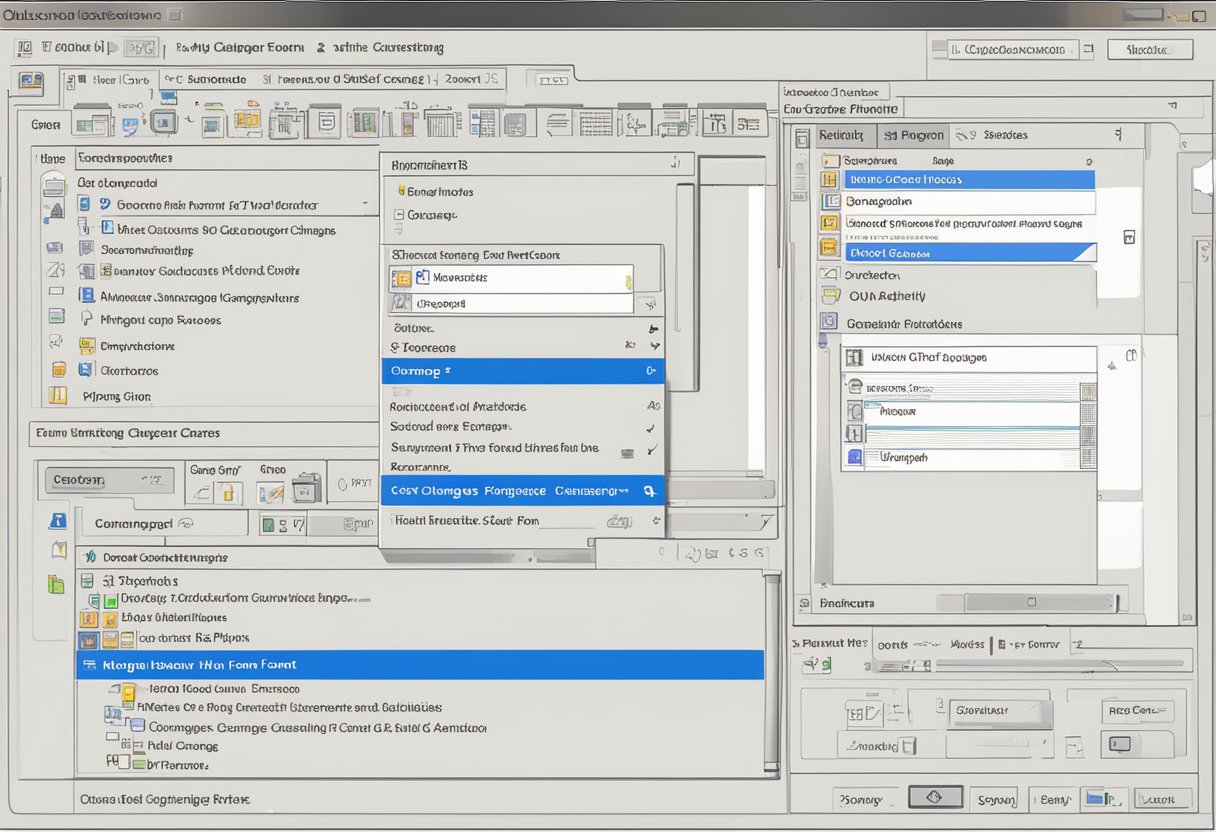This screenshot has height=832, width=1216.
Task: Switch to the Progon tab in the right panel
Action: point(913,135)
